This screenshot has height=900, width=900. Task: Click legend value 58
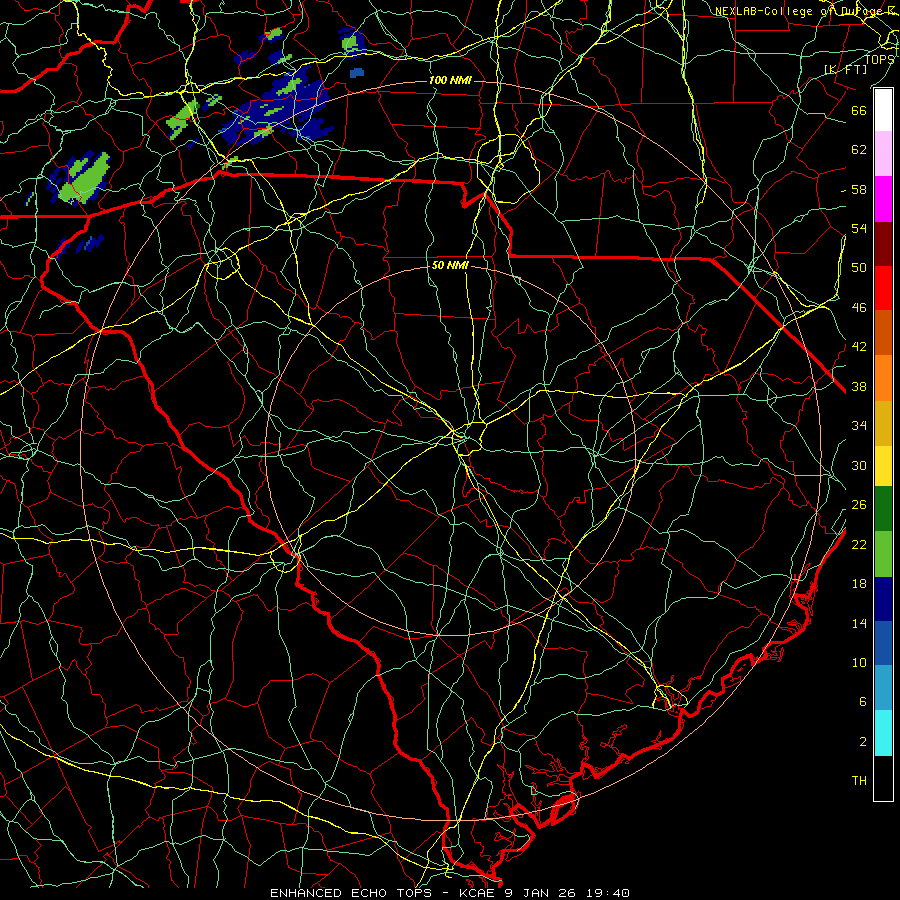pyautogui.click(x=859, y=189)
